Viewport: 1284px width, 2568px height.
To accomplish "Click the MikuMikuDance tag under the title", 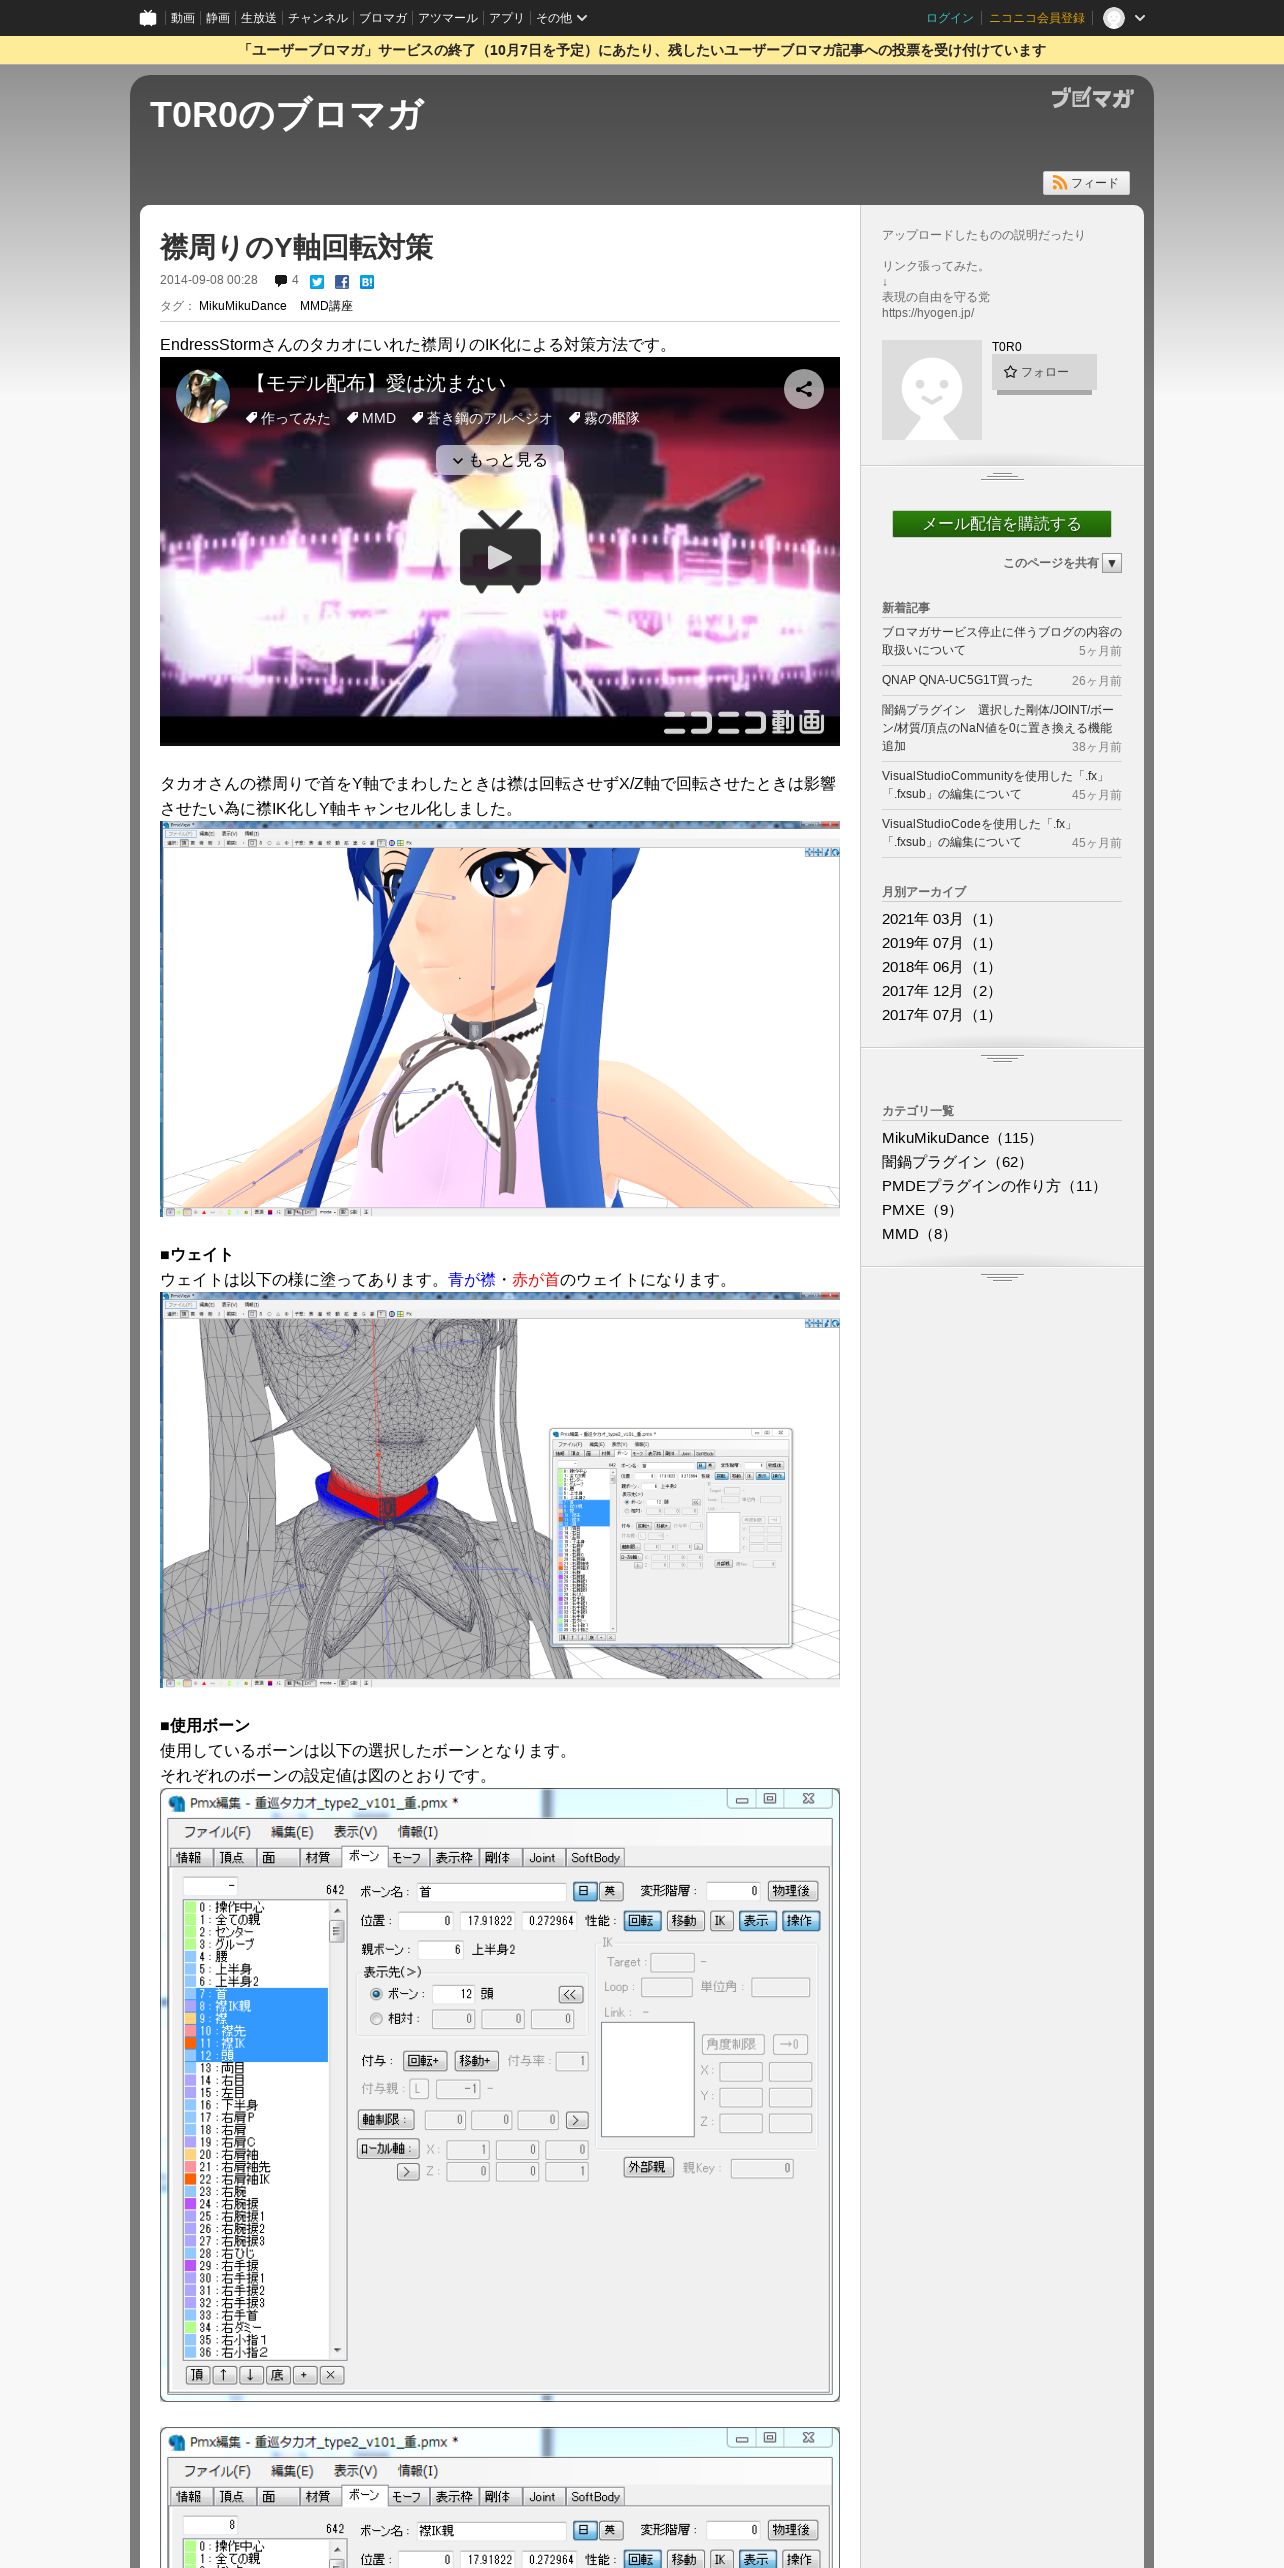I will (242, 306).
